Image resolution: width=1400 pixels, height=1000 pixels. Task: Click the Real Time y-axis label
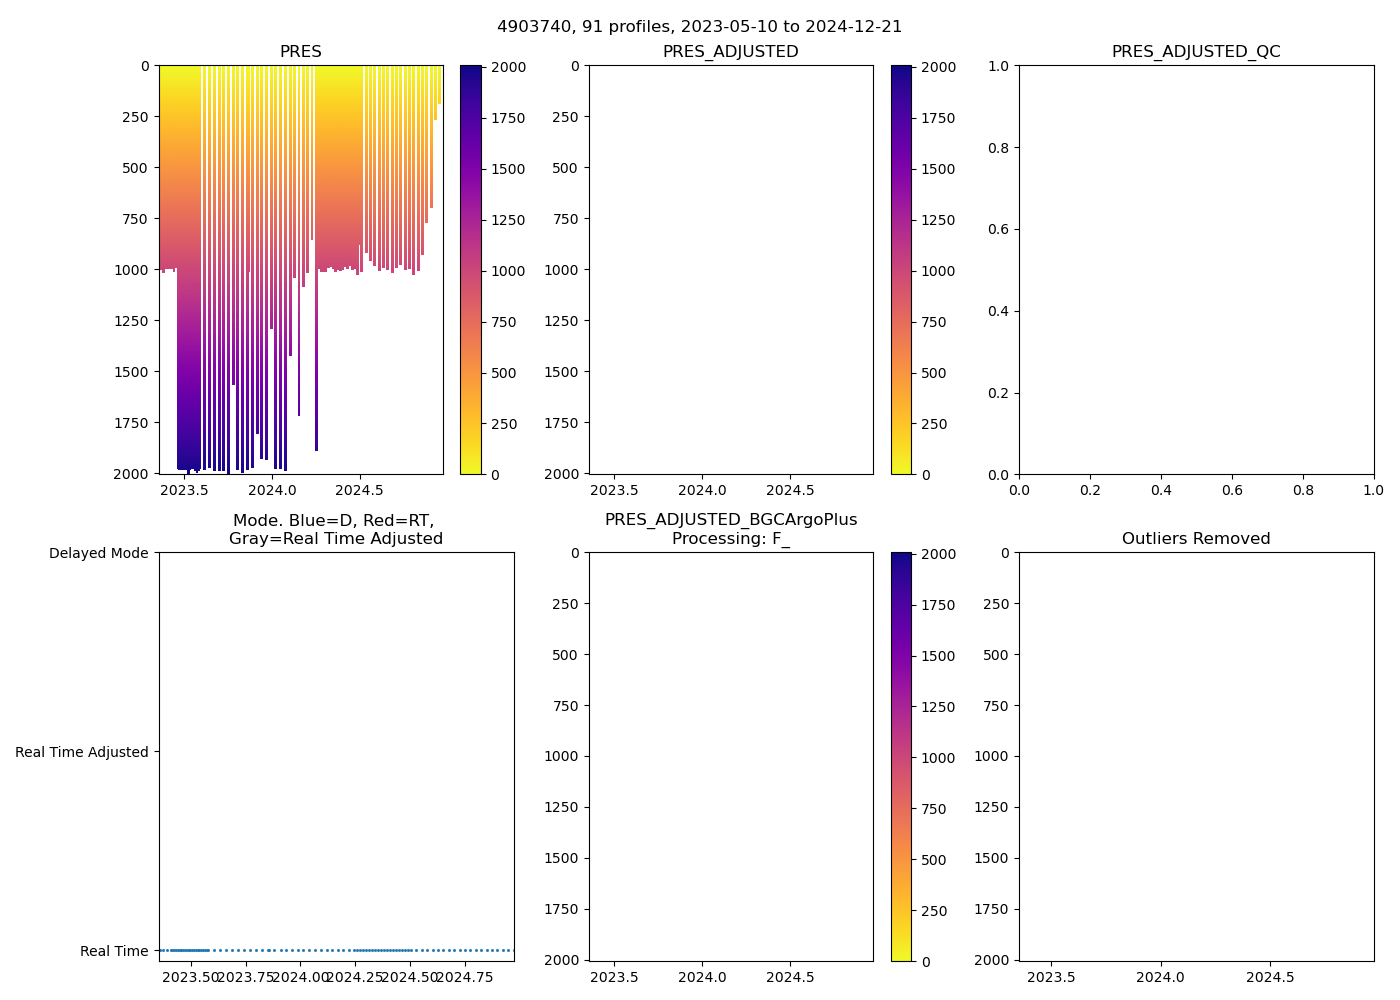114,951
